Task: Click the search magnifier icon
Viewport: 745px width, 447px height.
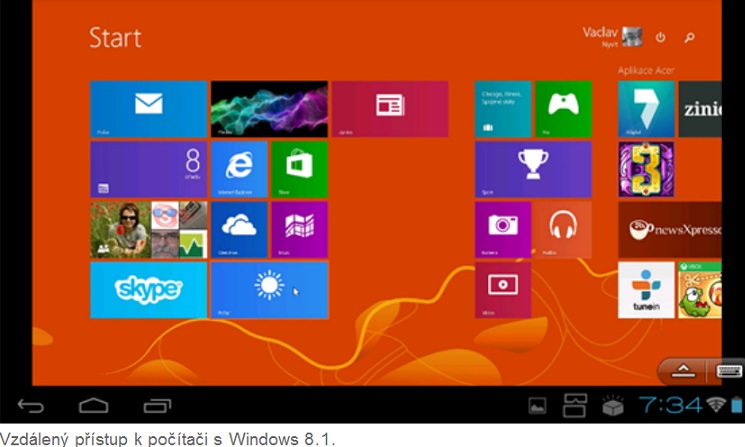Action: pos(689,37)
